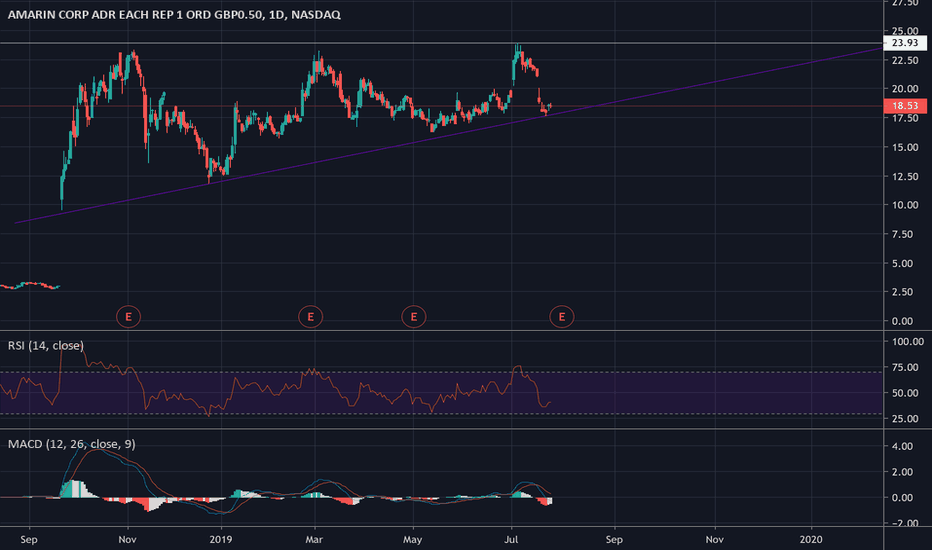Click the 17.50 price axis label

[905, 118]
